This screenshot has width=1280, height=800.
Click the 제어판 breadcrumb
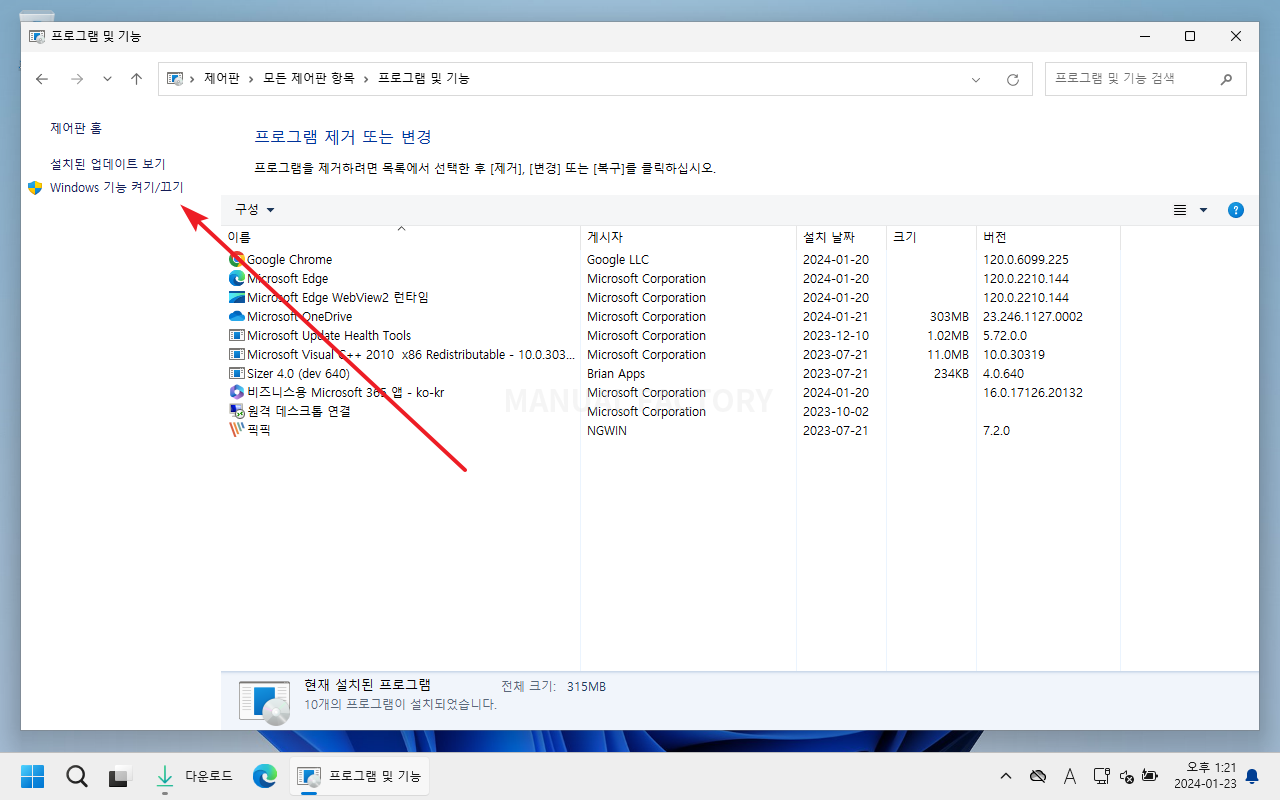tap(222, 78)
